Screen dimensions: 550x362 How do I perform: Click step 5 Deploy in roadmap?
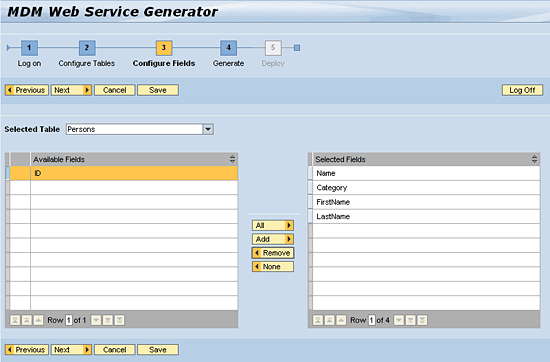[x=273, y=48]
